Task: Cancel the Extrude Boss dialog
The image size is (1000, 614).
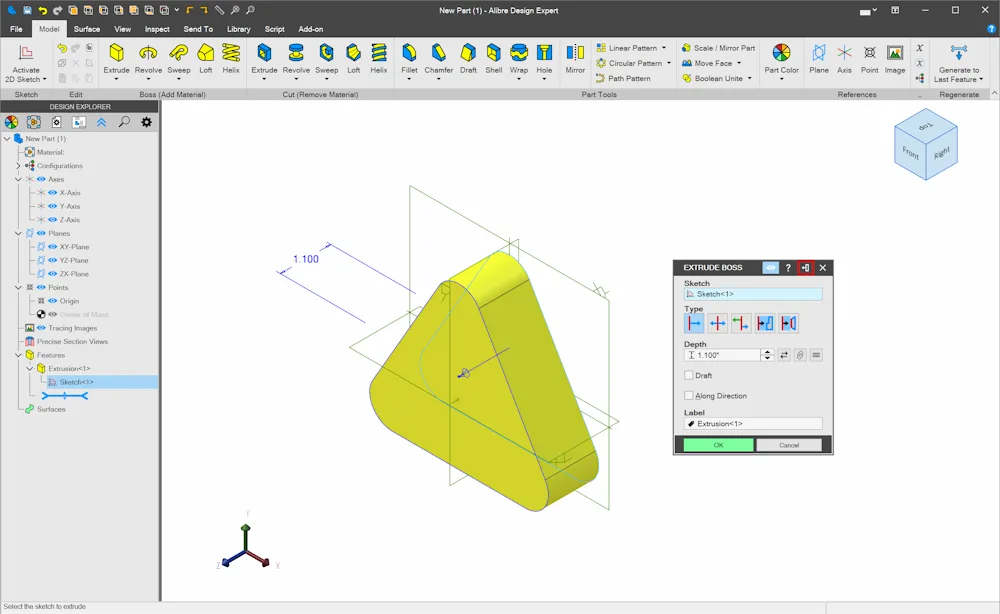Action: click(x=789, y=445)
